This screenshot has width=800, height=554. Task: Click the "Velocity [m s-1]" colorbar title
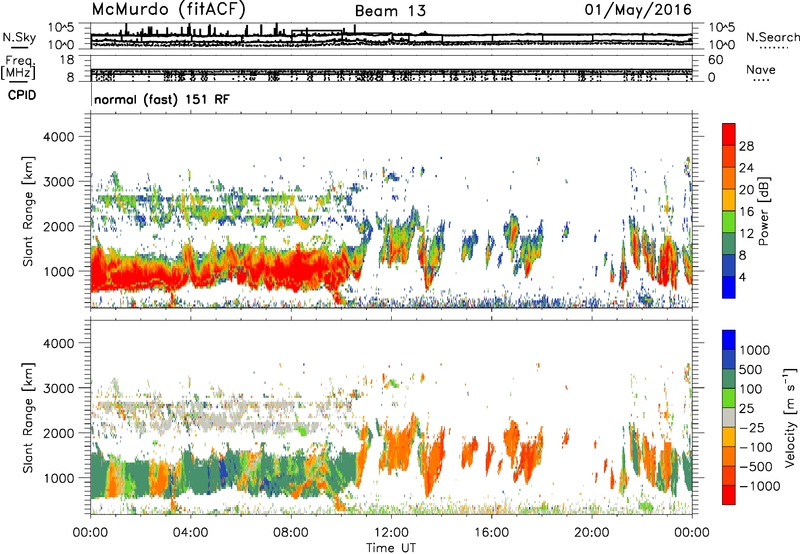click(791, 417)
